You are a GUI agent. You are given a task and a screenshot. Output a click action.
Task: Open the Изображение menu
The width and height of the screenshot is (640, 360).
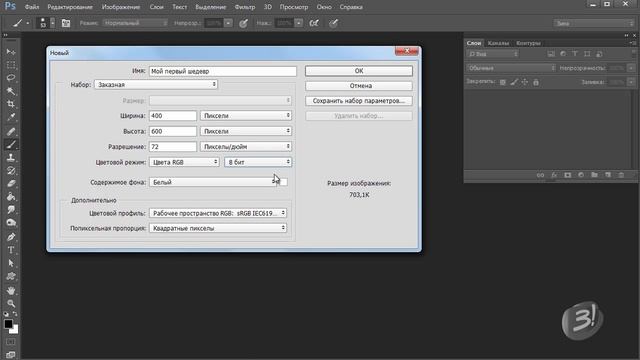121,7
